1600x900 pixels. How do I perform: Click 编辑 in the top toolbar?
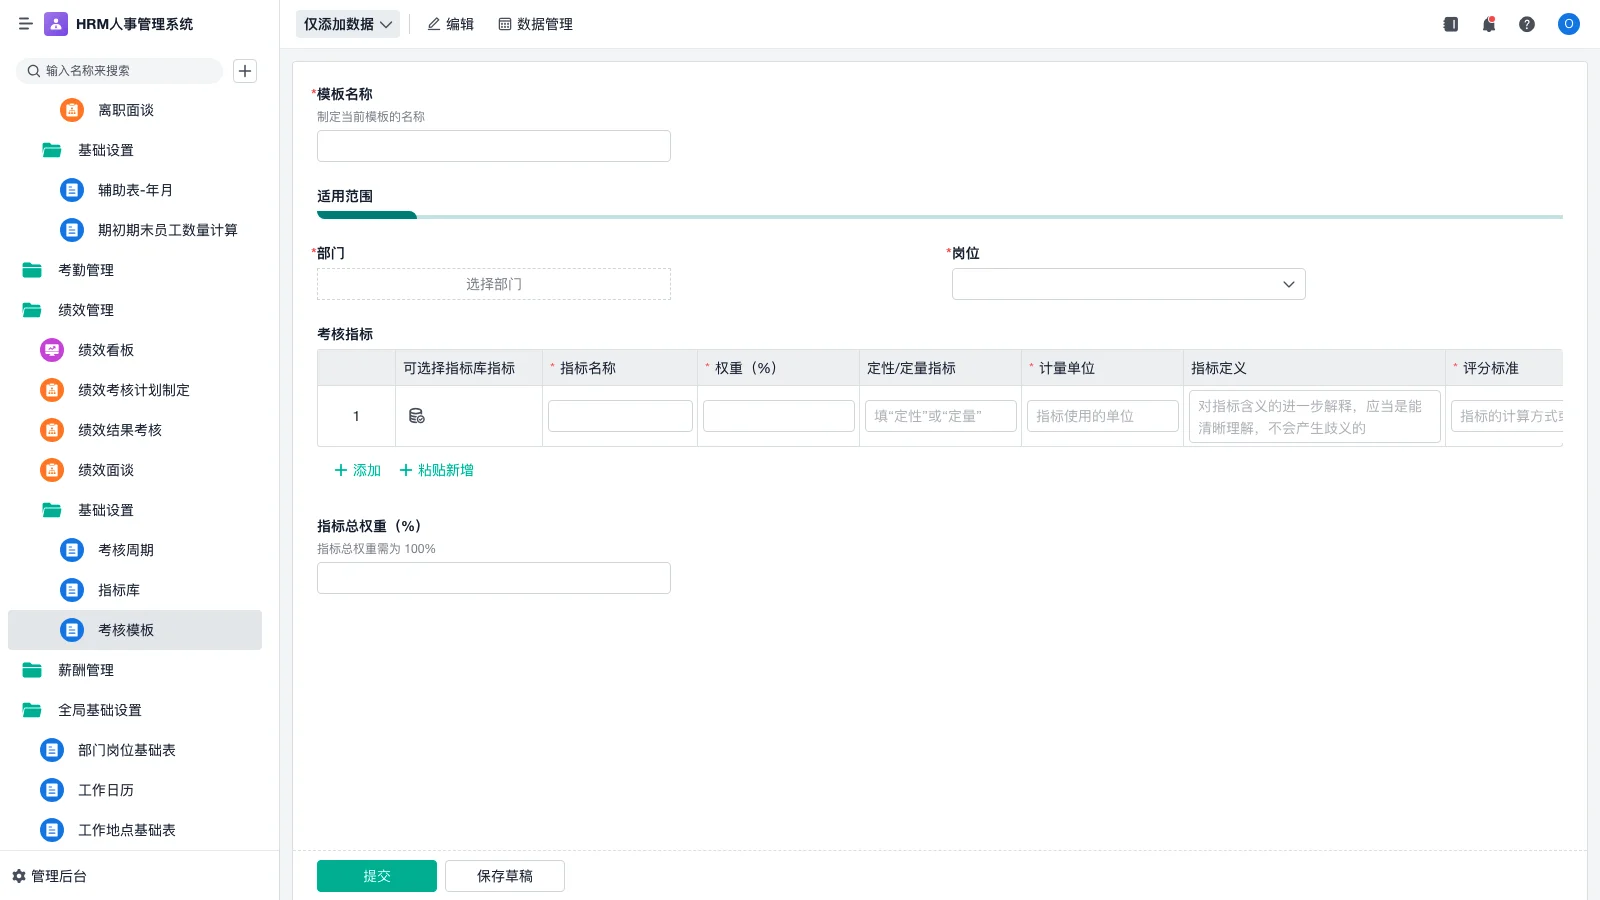(450, 24)
